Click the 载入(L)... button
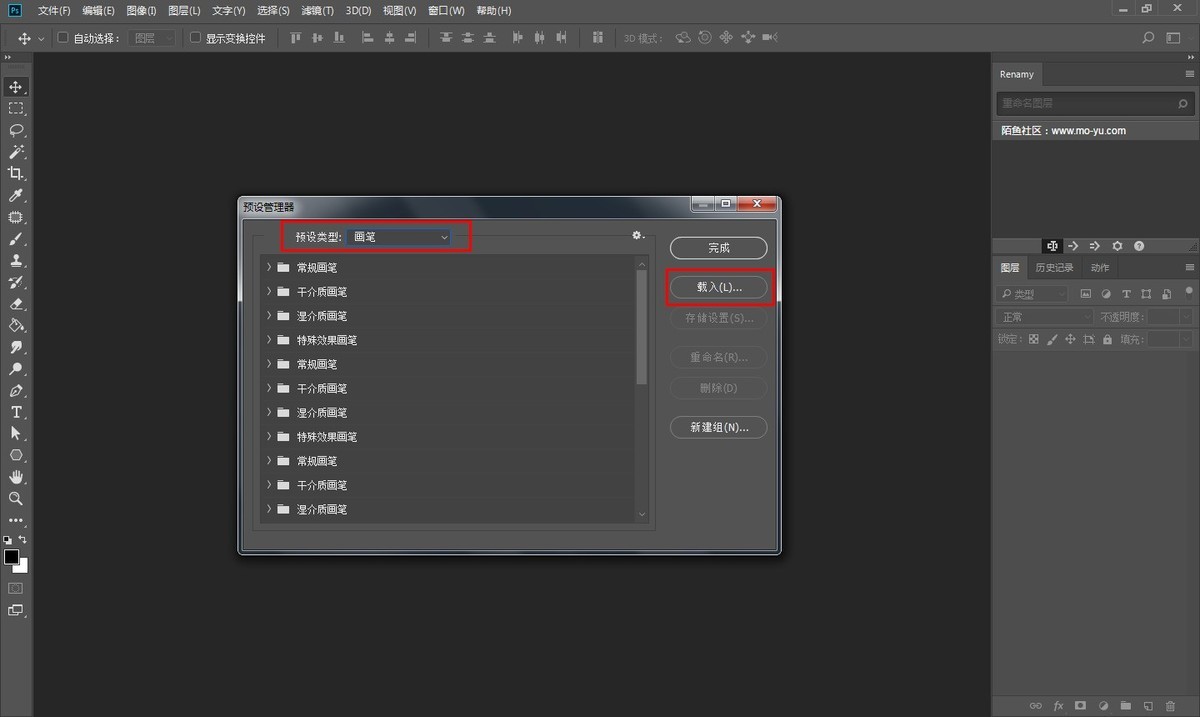 (x=719, y=287)
